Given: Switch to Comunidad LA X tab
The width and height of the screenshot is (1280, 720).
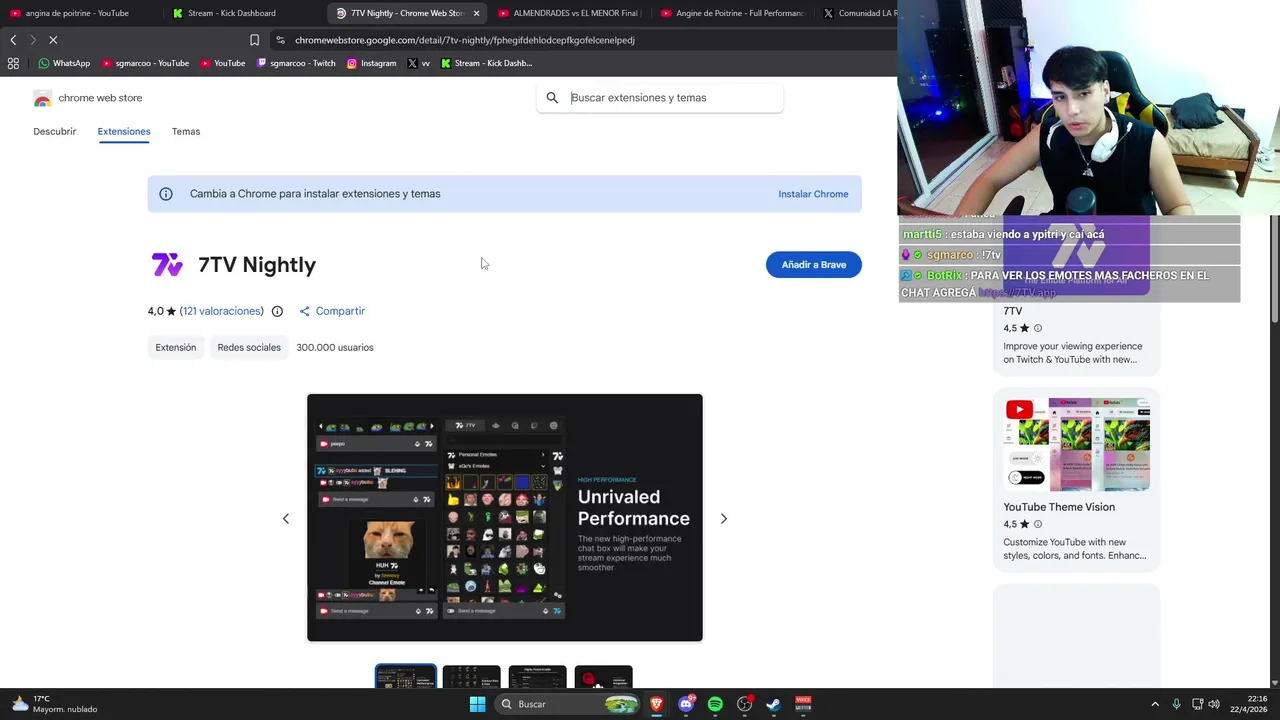Looking at the screenshot, I should pos(860,13).
